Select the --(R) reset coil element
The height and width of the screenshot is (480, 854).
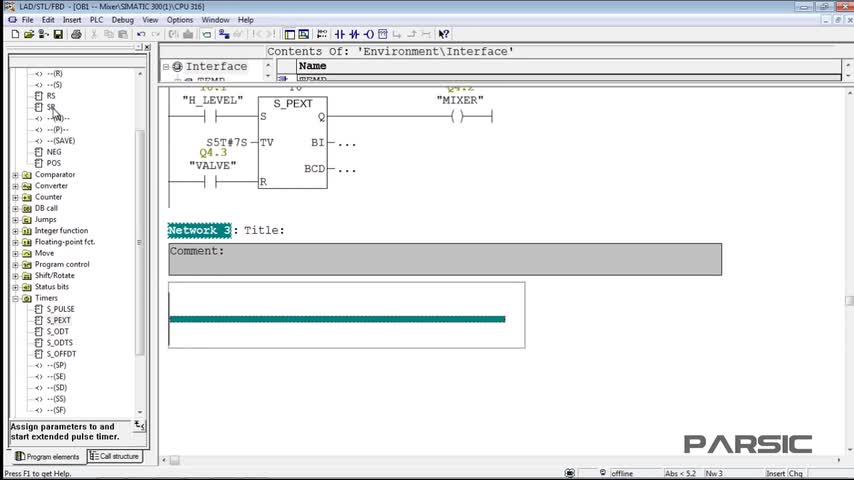(x=54, y=74)
